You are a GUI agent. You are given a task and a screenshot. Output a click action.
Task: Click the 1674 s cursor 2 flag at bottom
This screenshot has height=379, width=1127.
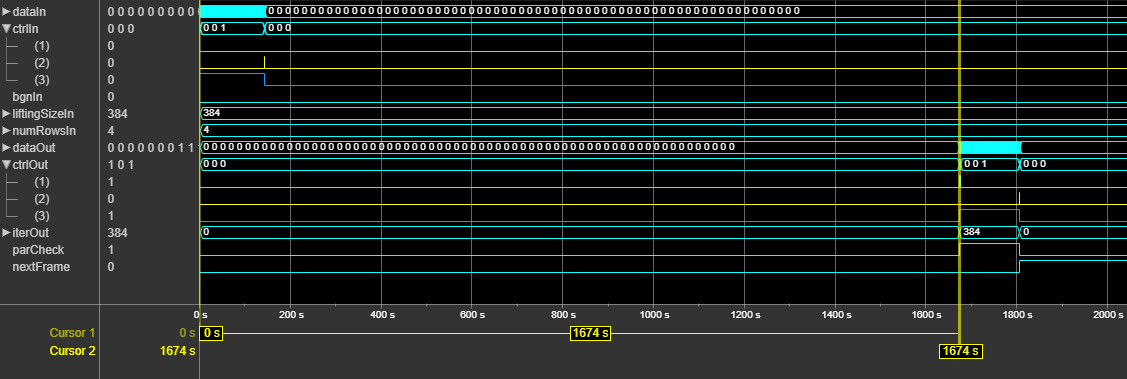pos(960,352)
